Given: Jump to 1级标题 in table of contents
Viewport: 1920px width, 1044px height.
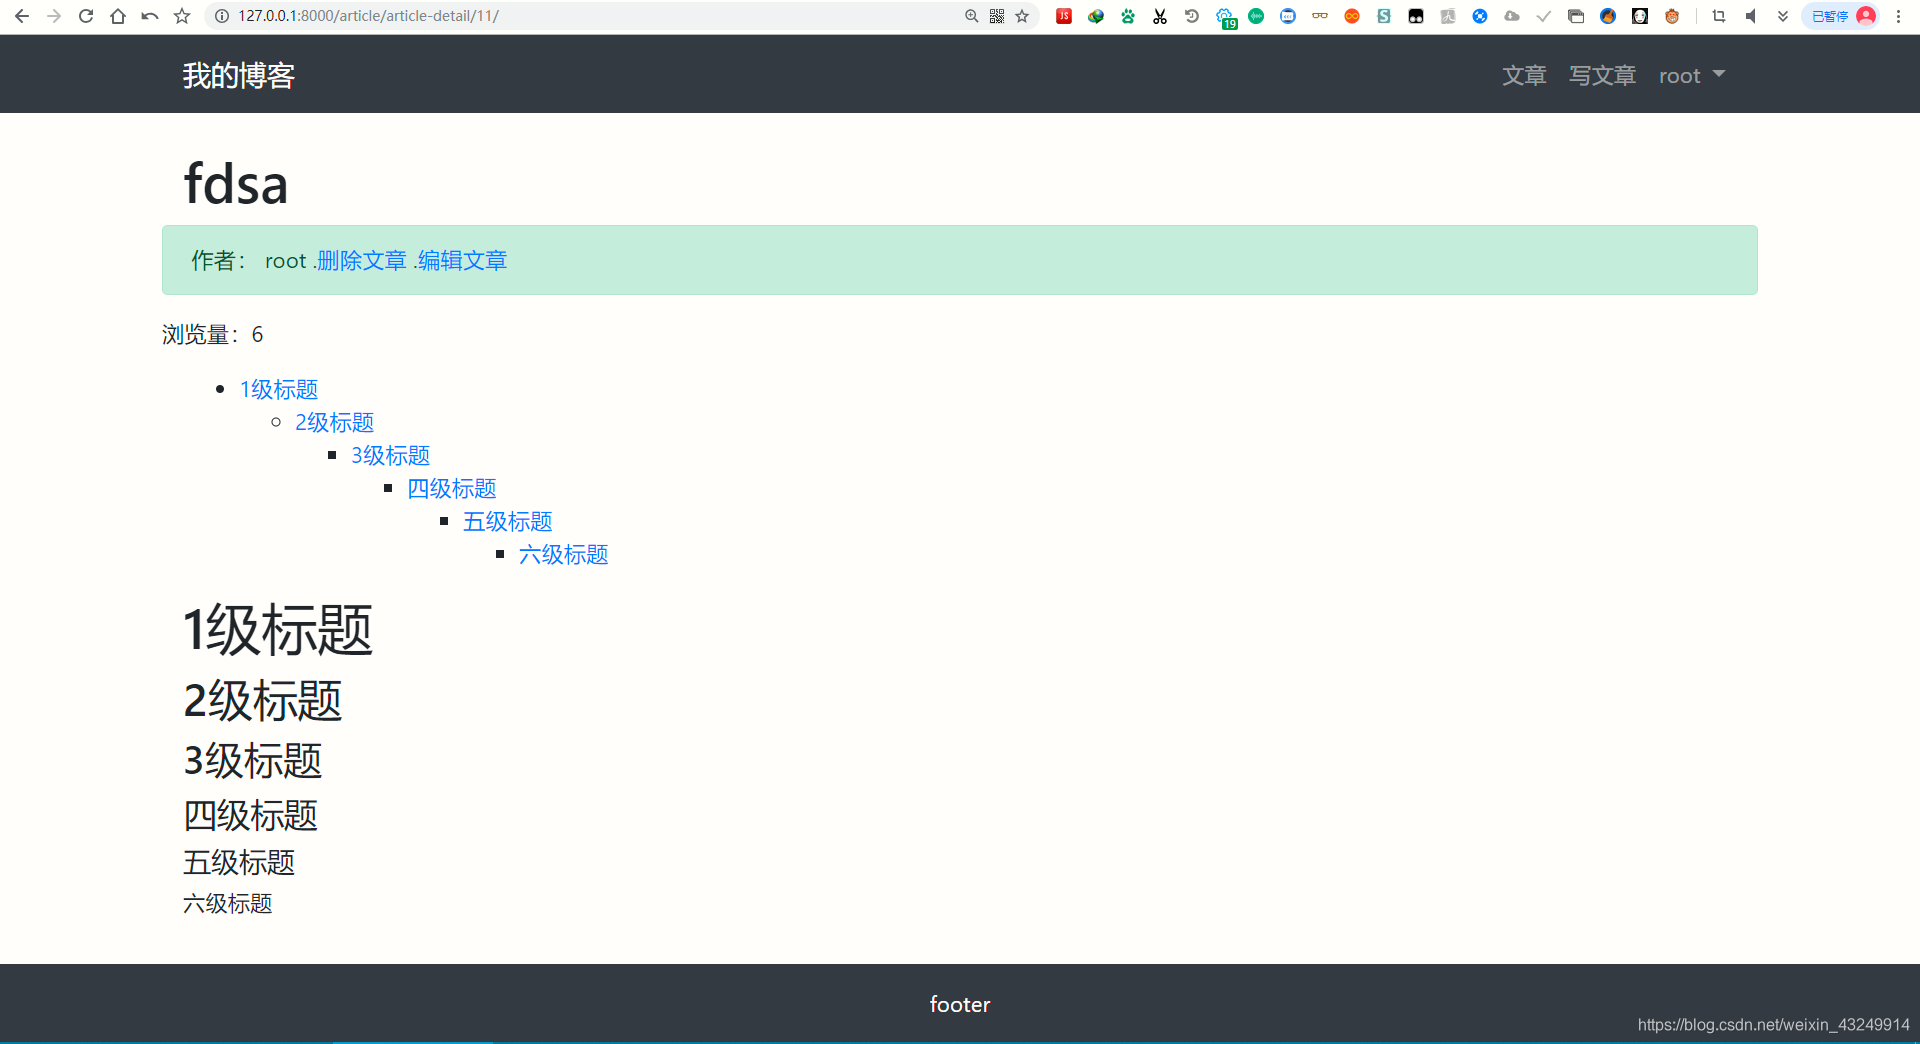Looking at the screenshot, I should point(279,390).
